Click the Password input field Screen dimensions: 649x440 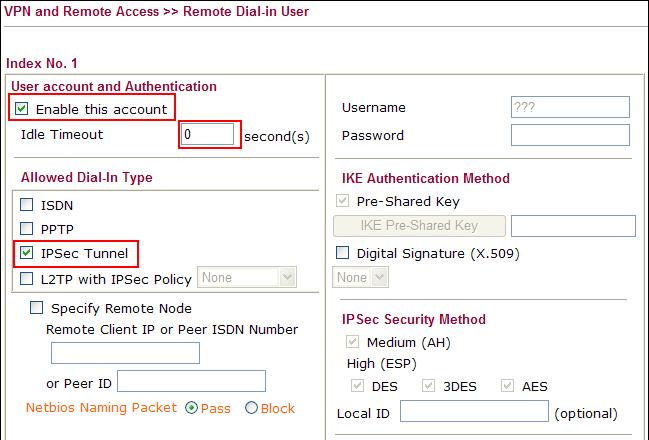pos(569,135)
